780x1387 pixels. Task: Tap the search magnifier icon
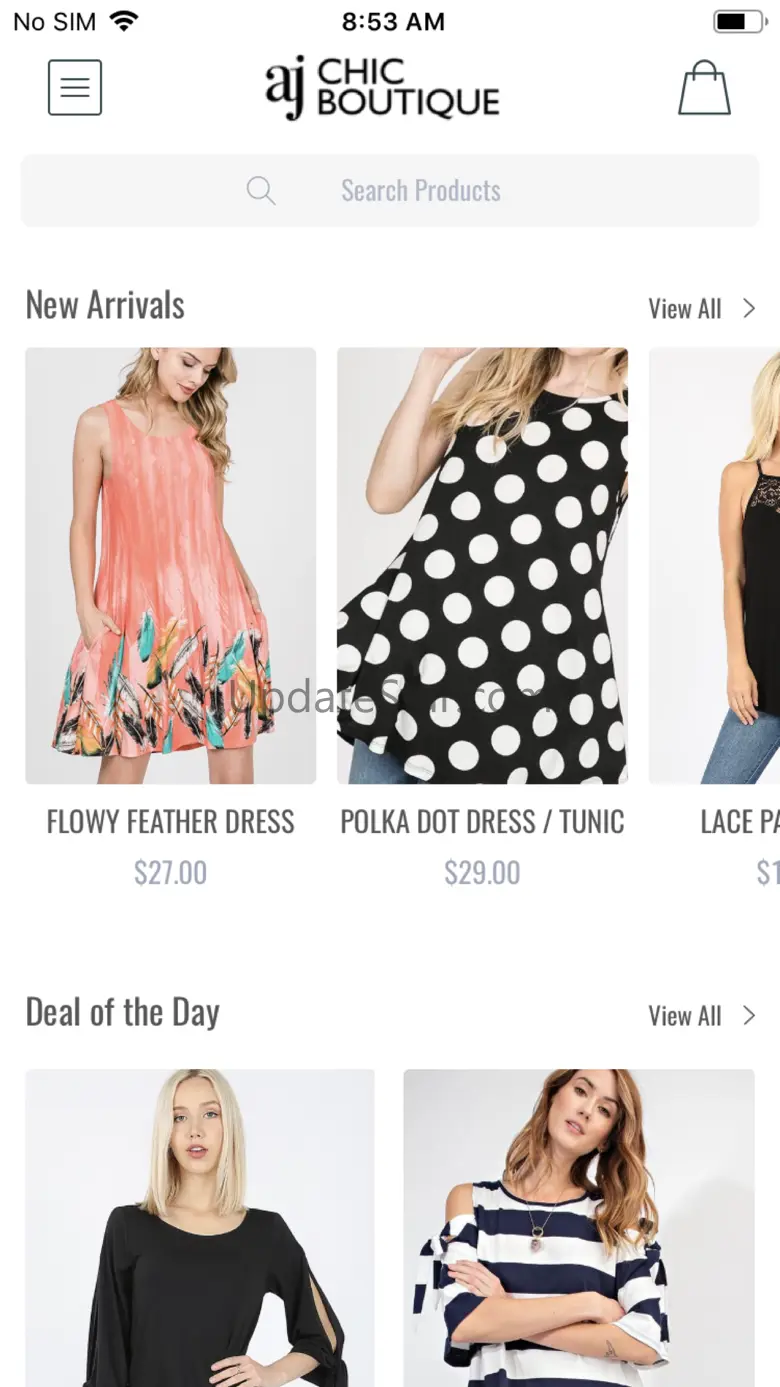click(261, 190)
